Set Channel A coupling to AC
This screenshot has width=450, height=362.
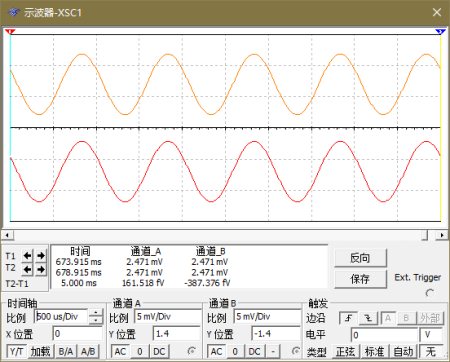[x=120, y=351]
